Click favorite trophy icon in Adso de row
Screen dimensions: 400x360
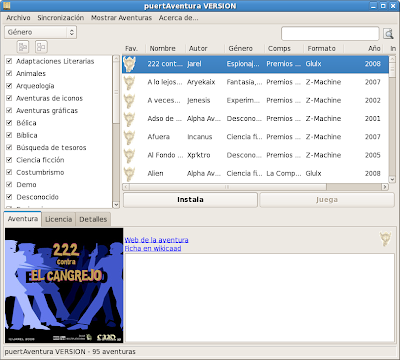(x=129, y=119)
